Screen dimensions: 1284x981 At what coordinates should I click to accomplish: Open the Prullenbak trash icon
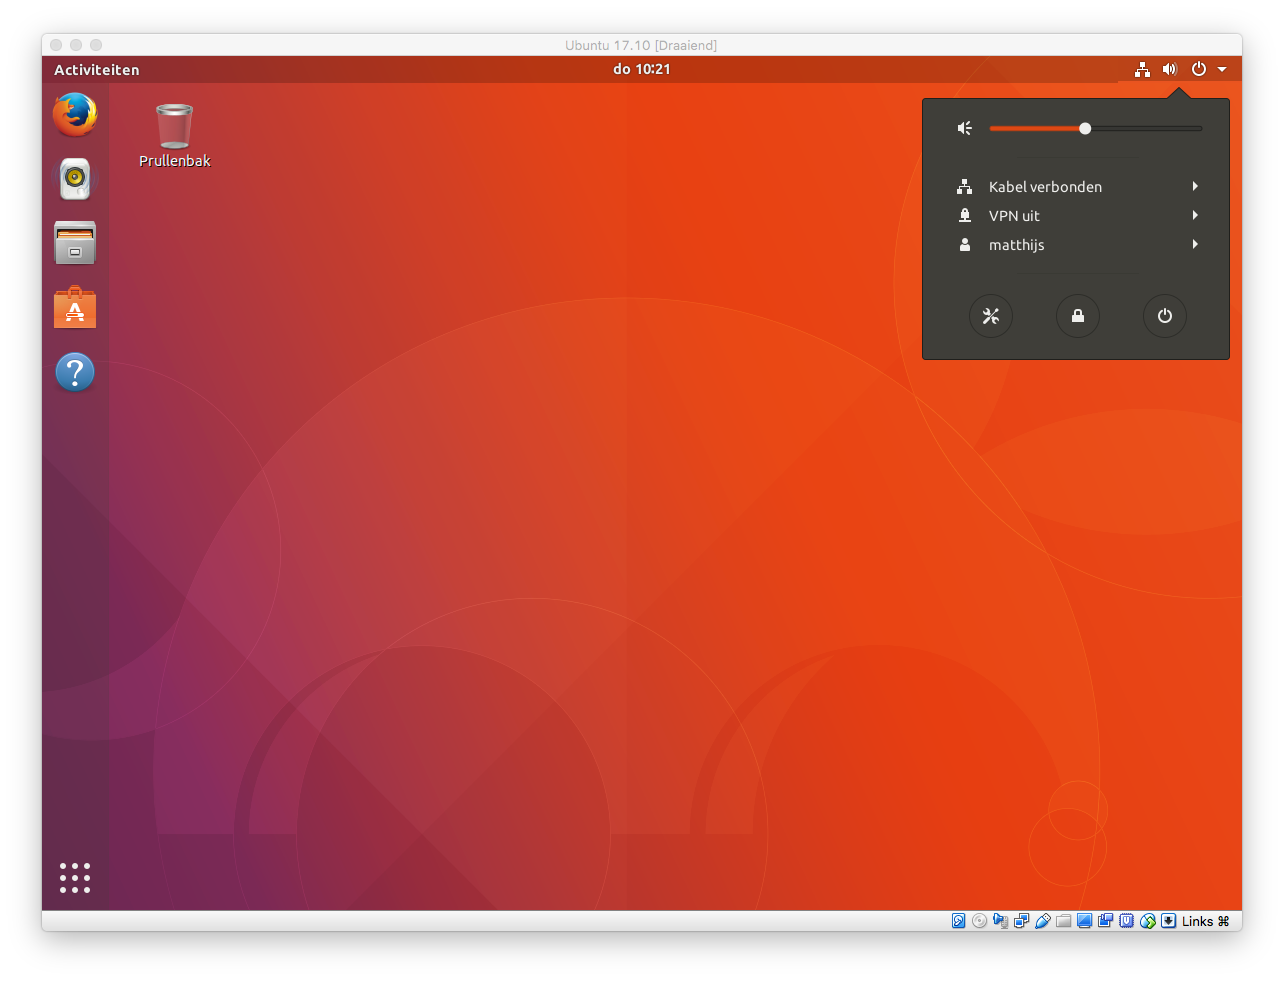[174, 128]
